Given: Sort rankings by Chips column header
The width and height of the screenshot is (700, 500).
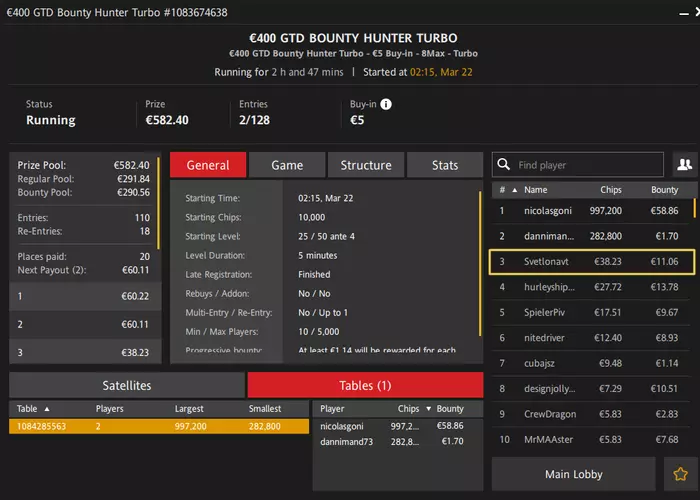Looking at the screenshot, I should click(611, 190).
